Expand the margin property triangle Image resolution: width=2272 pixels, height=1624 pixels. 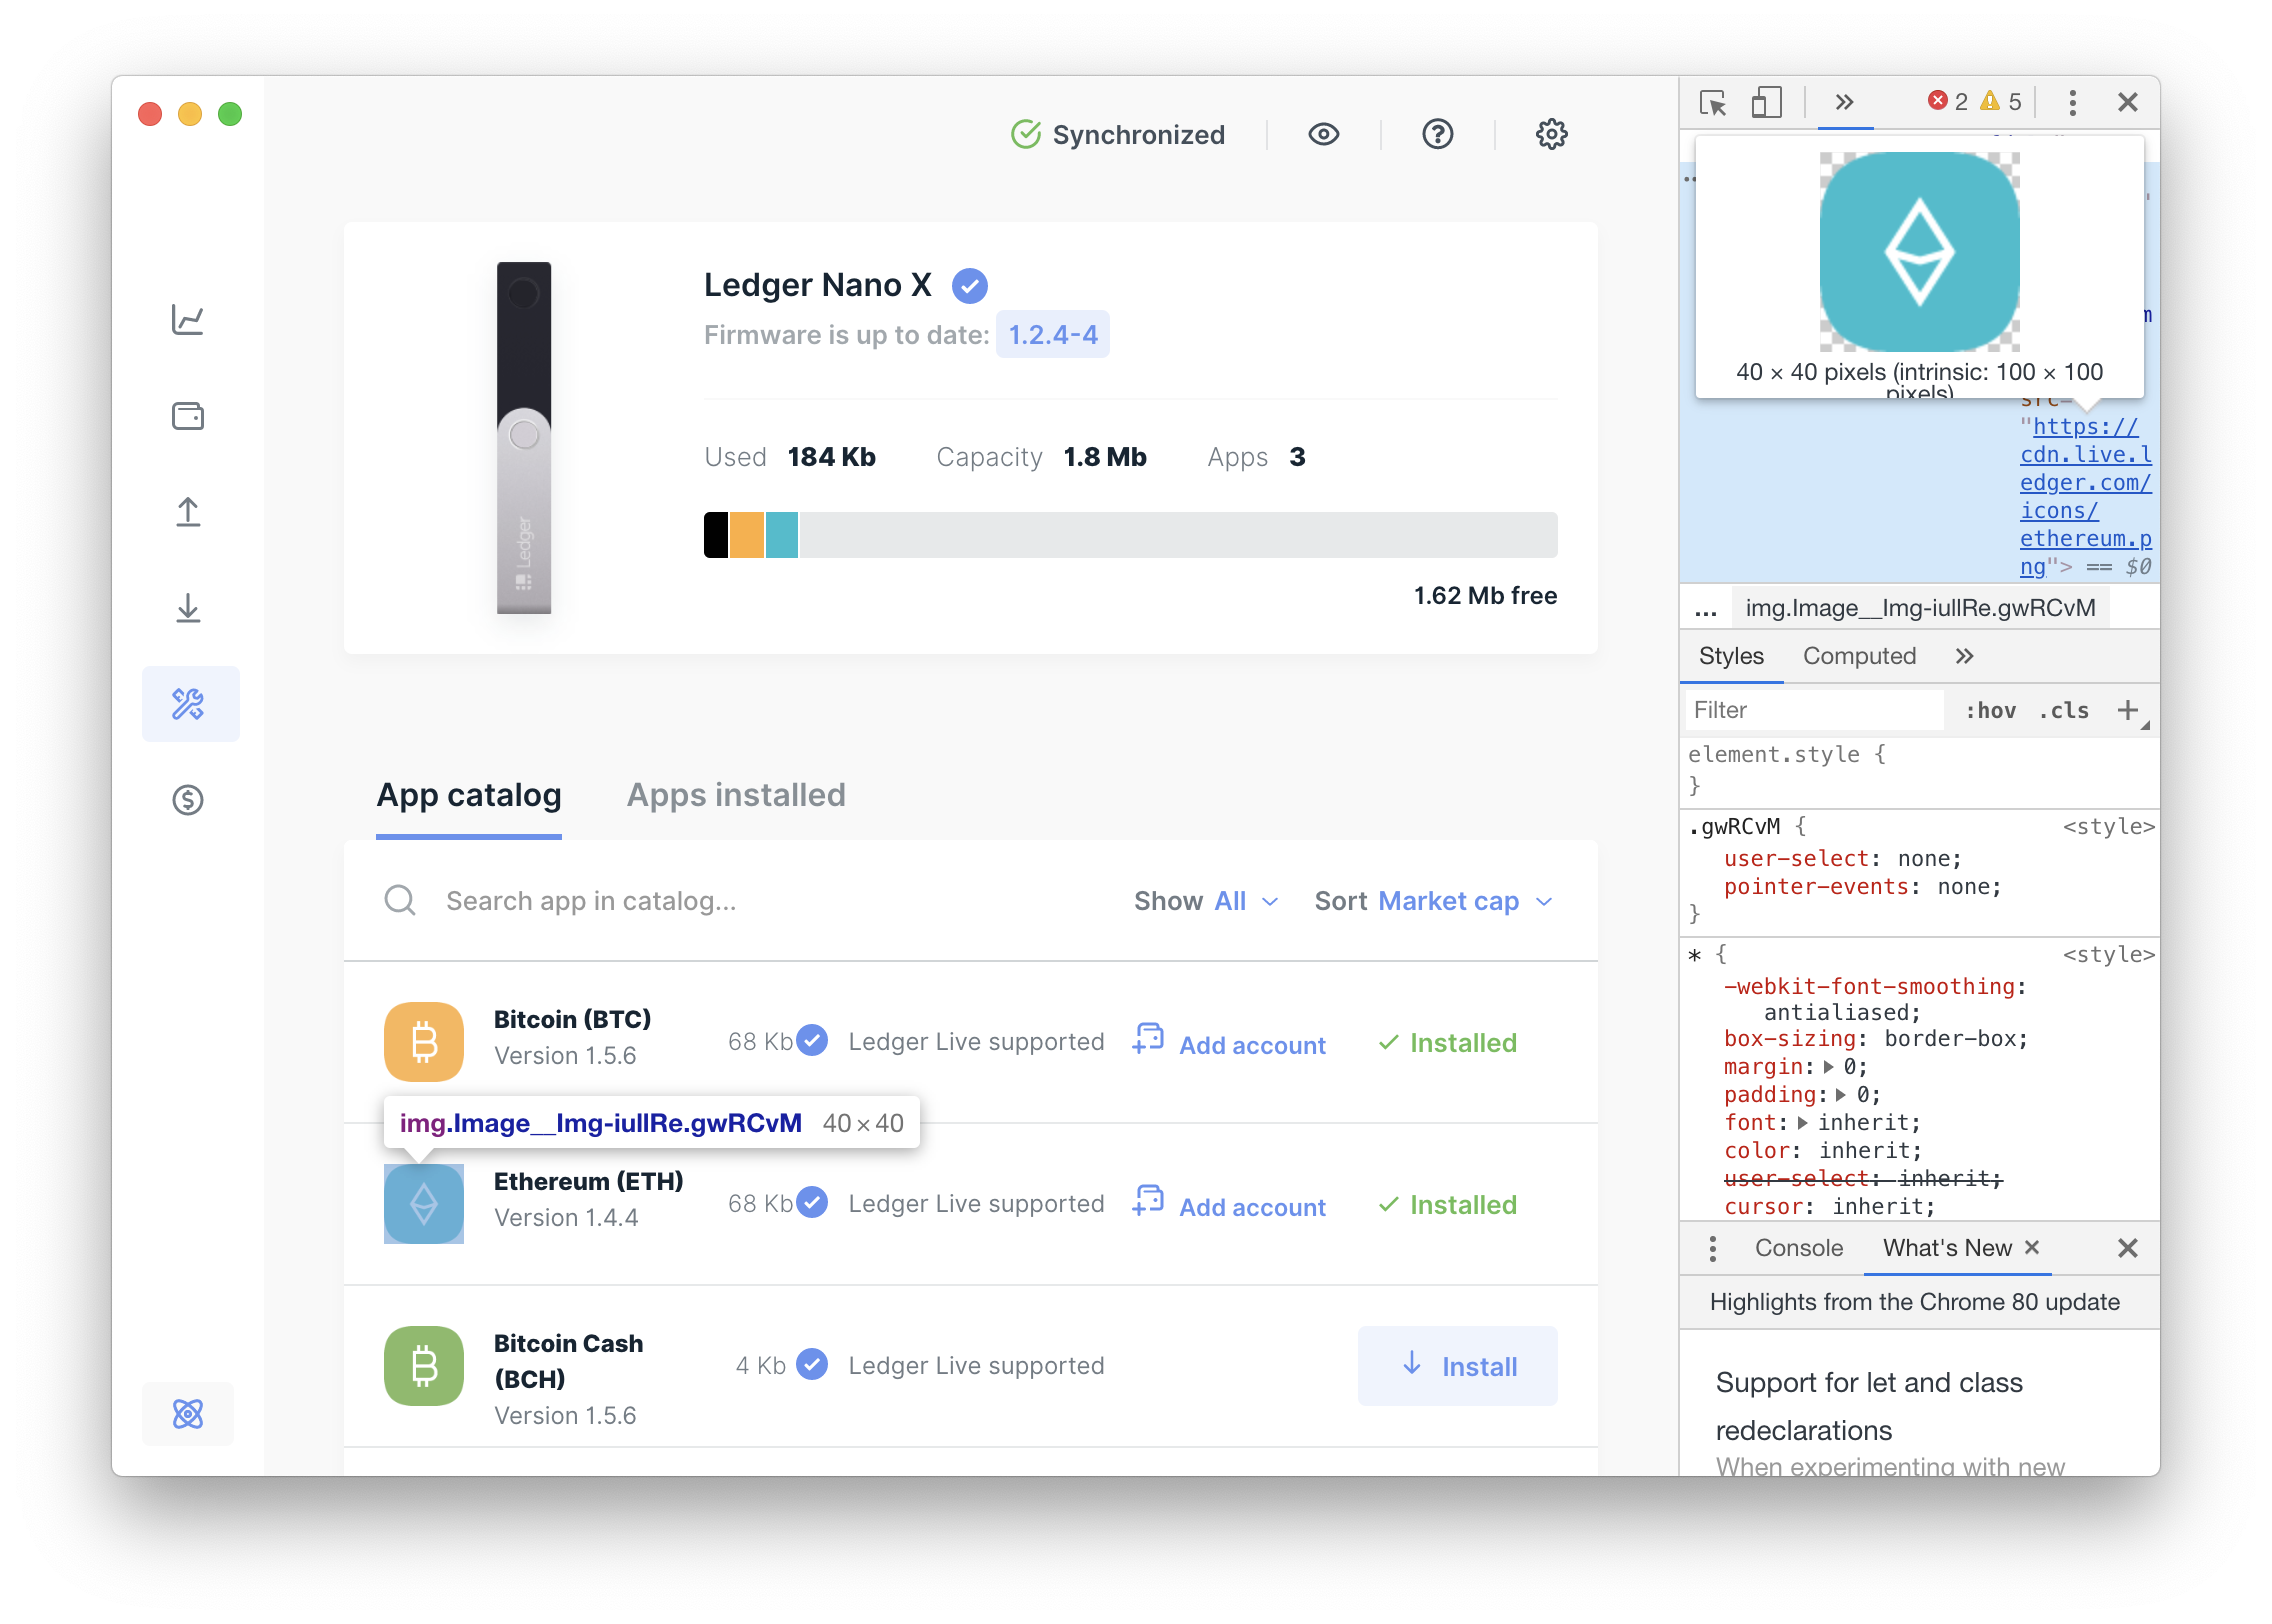point(1829,1067)
